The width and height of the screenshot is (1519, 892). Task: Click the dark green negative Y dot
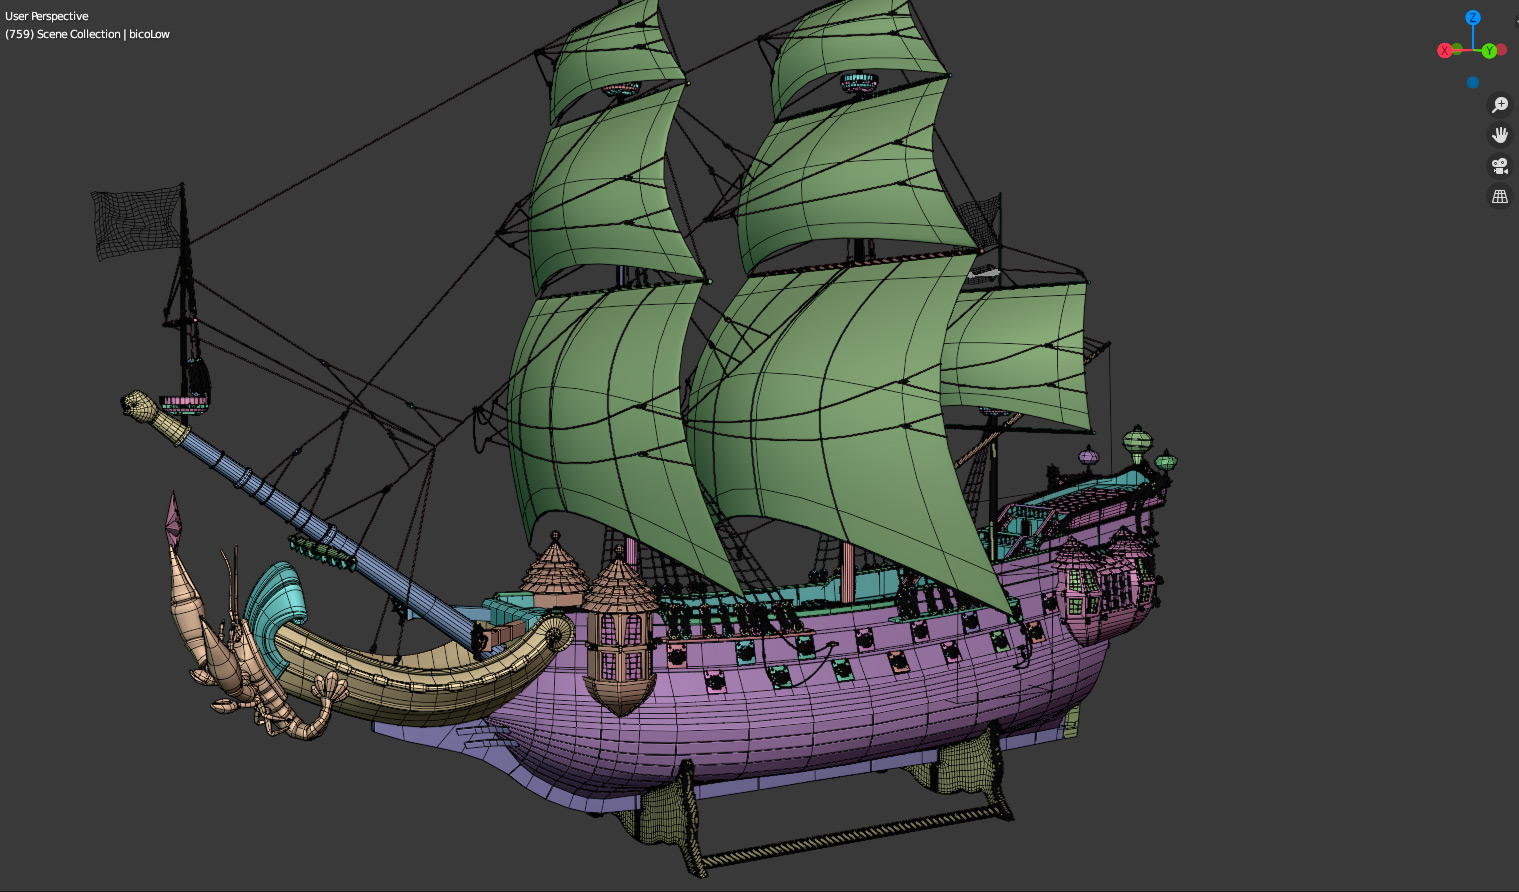click(1457, 48)
